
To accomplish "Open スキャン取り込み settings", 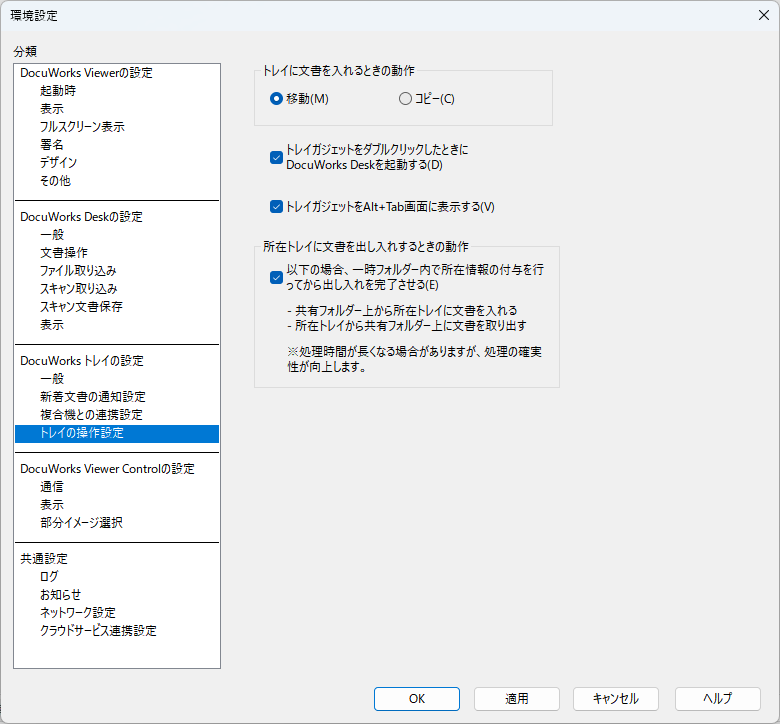I will coord(79,288).
